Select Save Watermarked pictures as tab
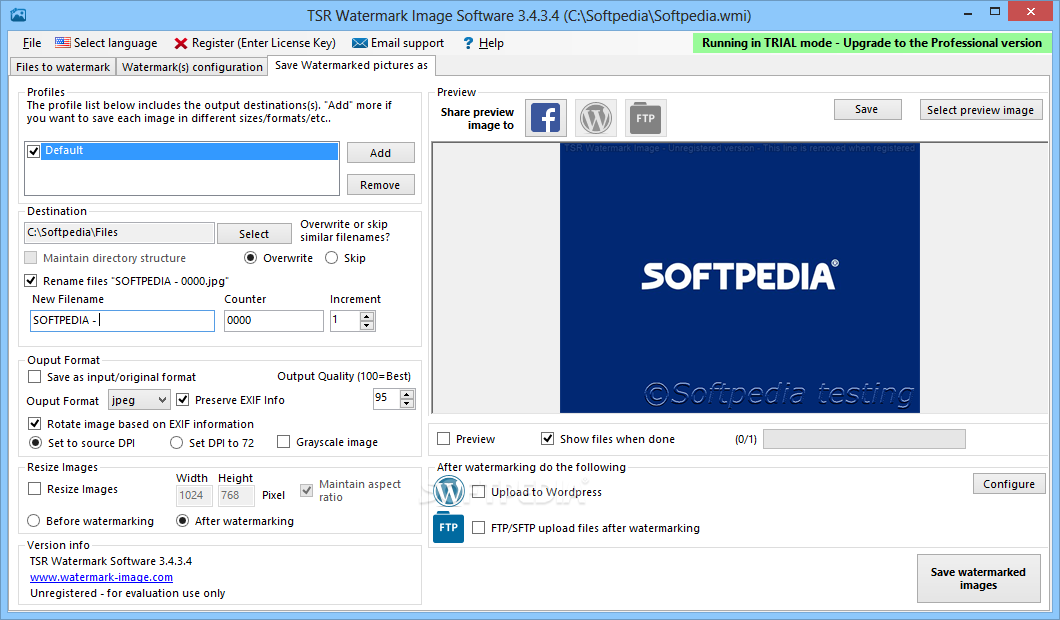 pyautogui.click(x=352, y=65)
